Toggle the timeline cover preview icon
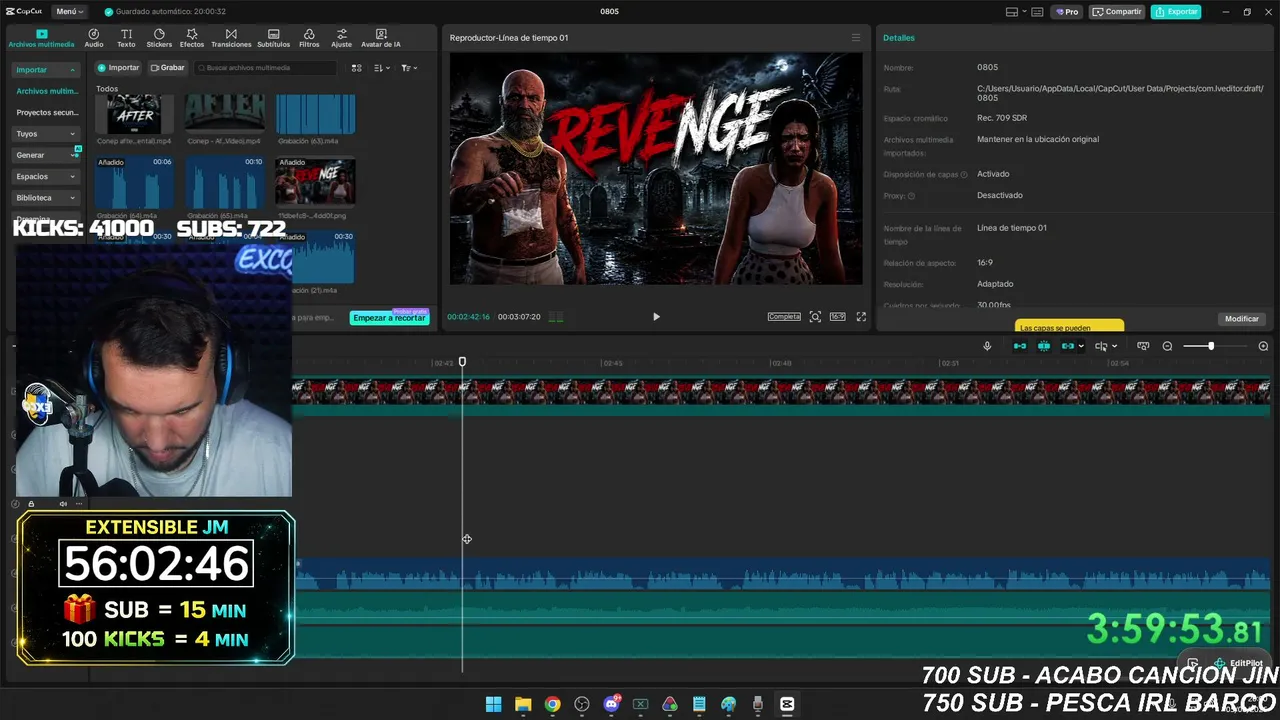The height and width of the screenshot is (720, 1280). pos(1143,346)
